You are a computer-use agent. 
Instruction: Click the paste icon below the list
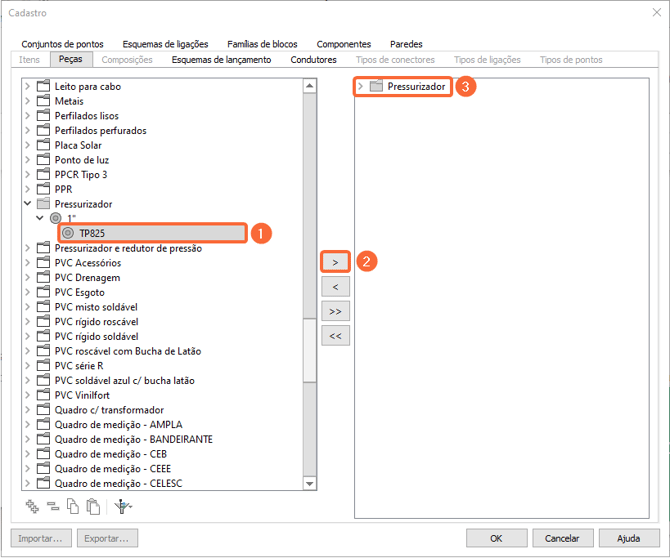click(x=93, y=506)
